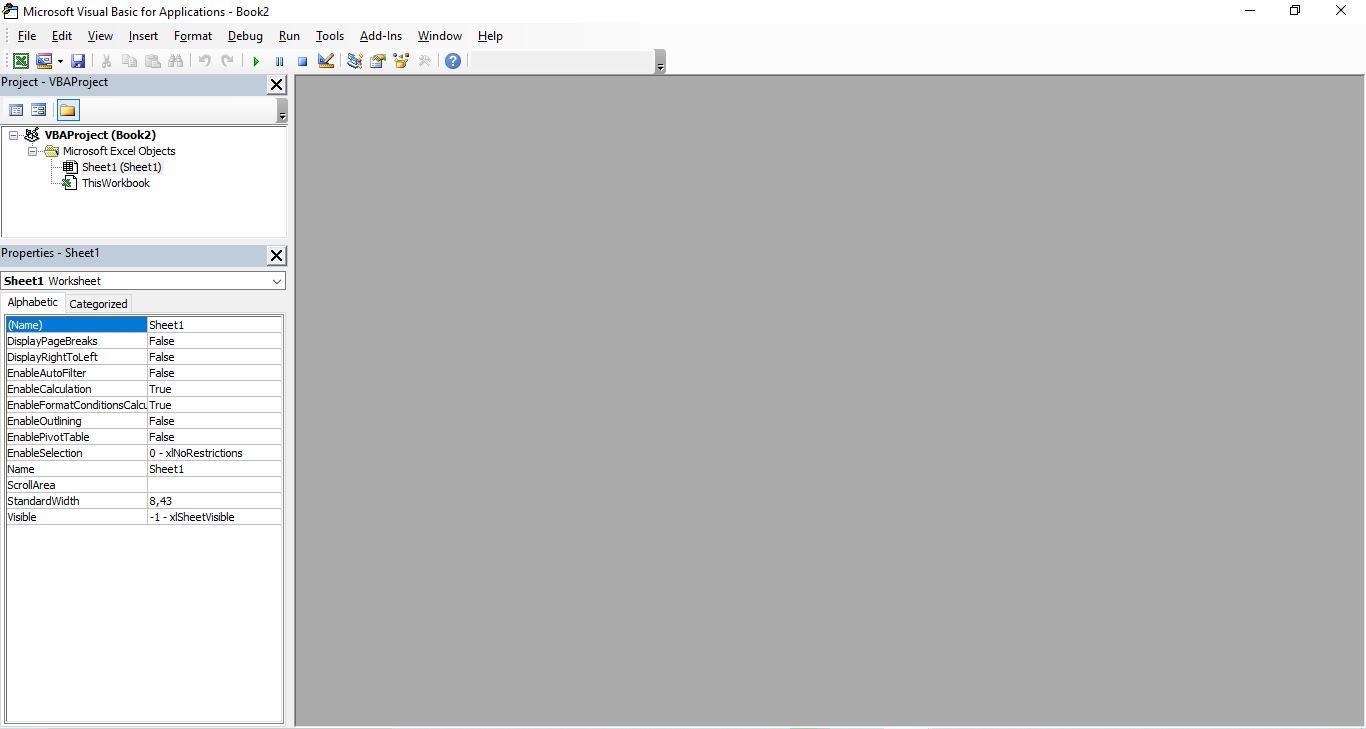Open the Format menu

point(193,36)
